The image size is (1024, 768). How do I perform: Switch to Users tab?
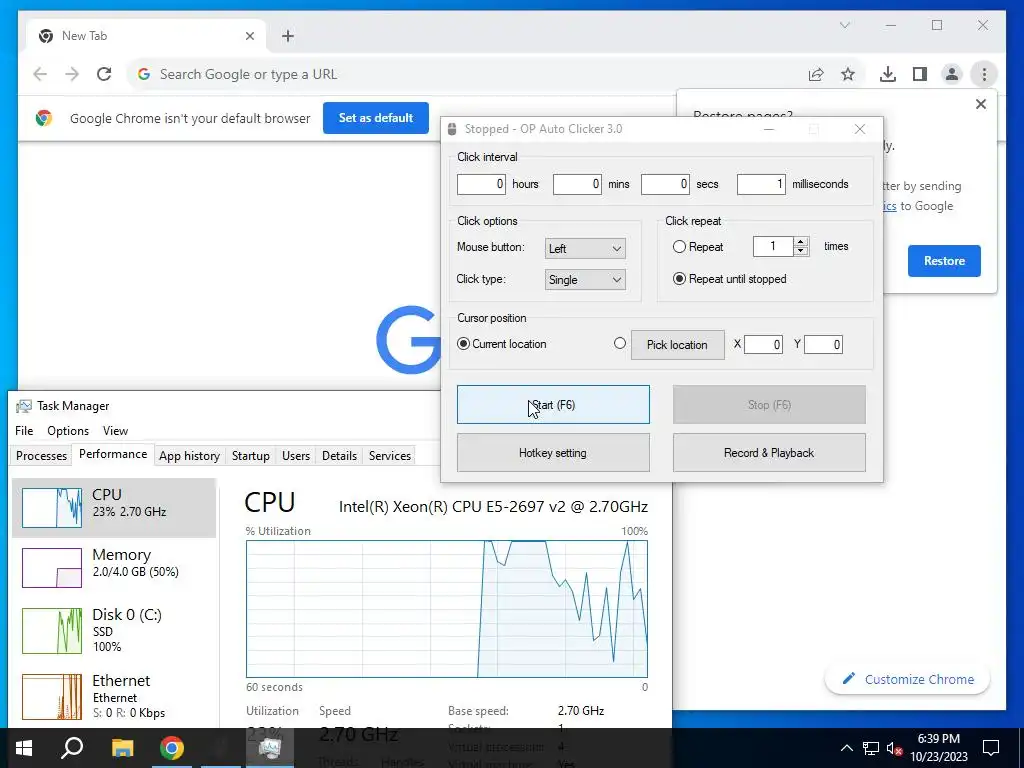296,456
